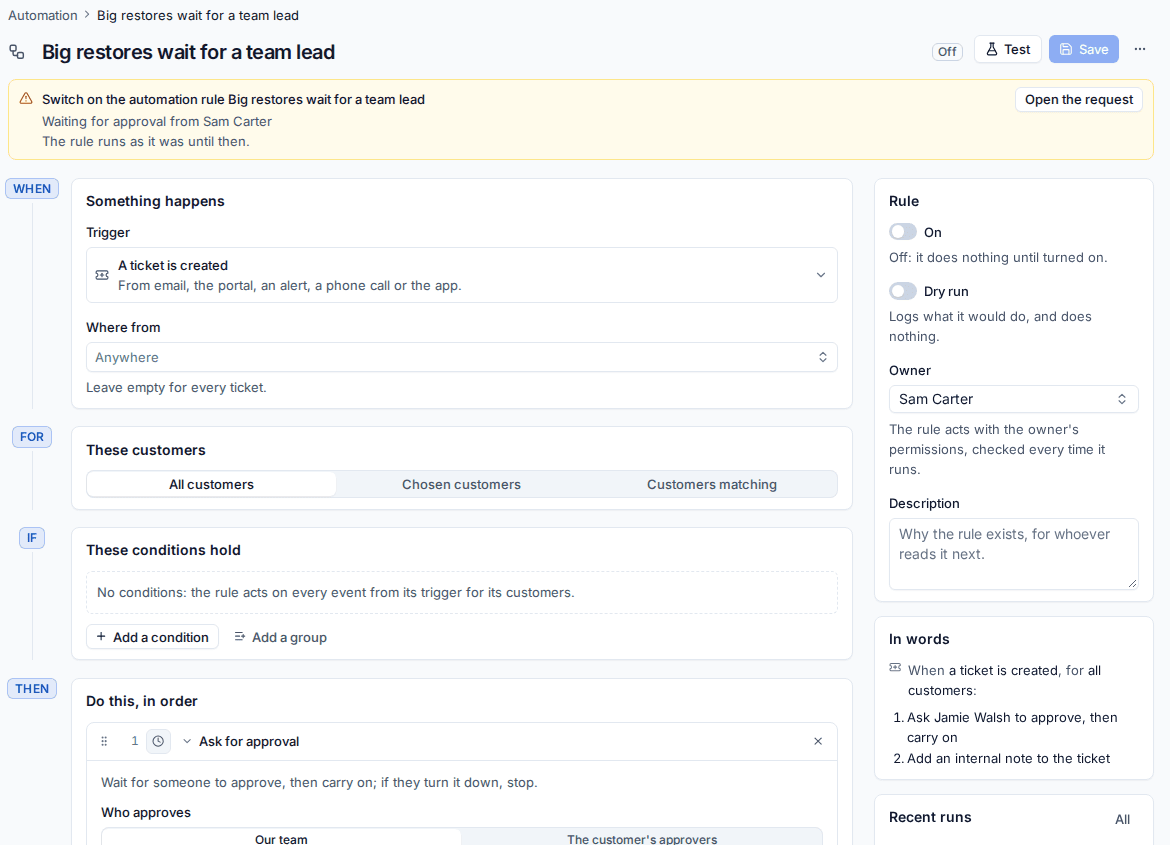This screenshot has width=1170, height=845.
Task: Click the warning triangle icon in the banner
Action: pos(26,99)
